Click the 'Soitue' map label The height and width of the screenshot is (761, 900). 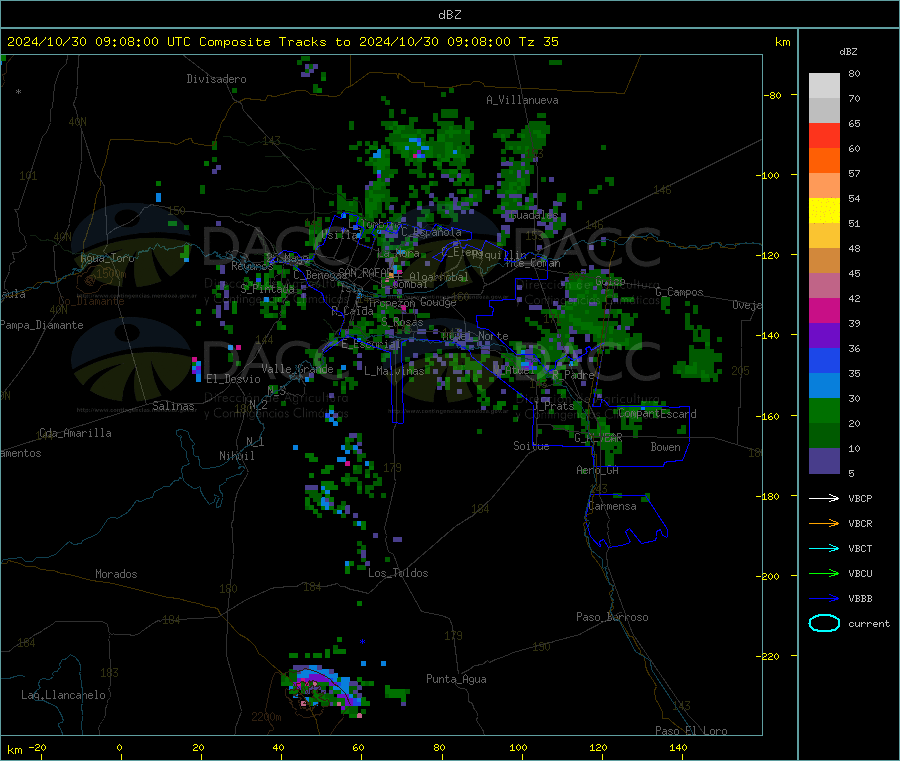(531, 446)
